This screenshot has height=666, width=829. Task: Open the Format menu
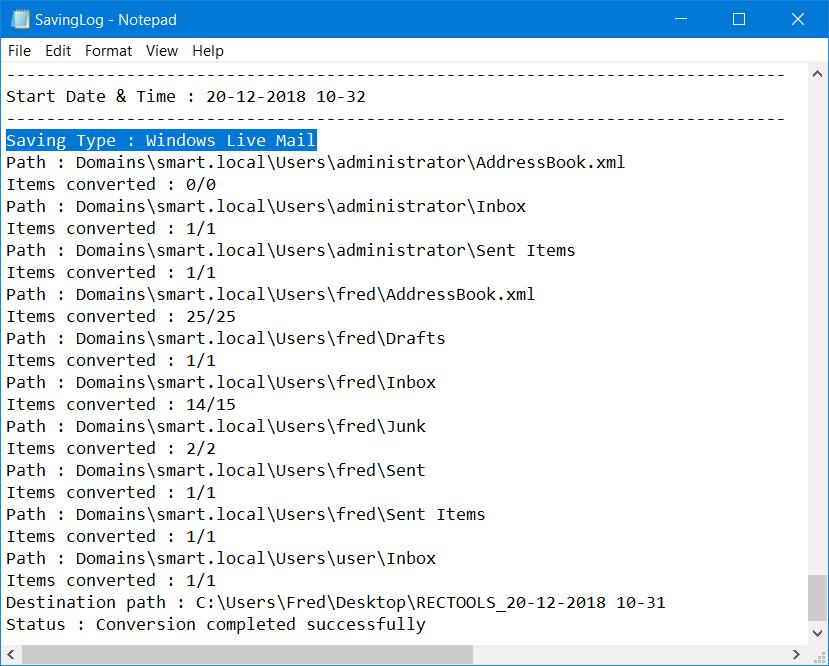pyautogui.click(x=108, y=51)
